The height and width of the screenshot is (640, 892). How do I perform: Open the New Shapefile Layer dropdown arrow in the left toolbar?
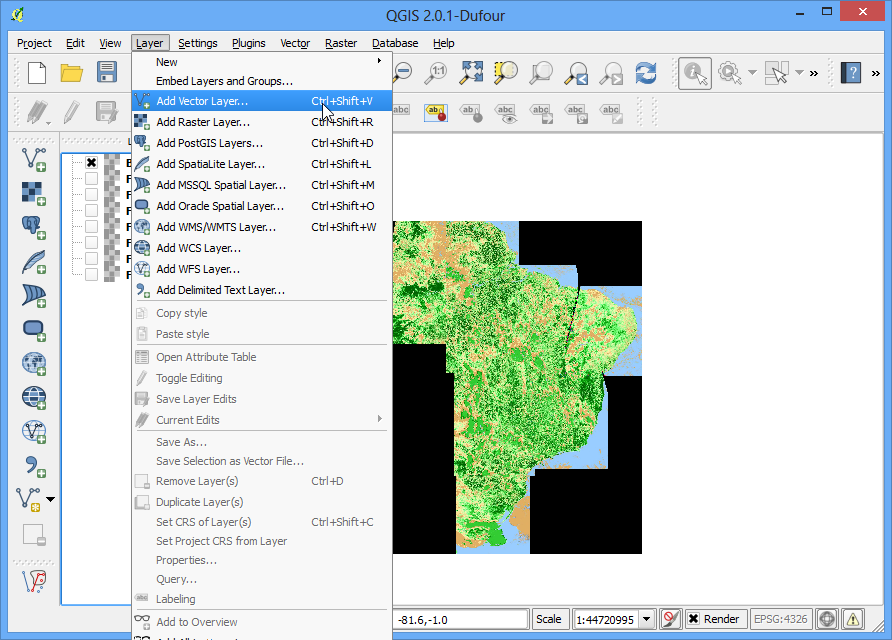point(51,499)
